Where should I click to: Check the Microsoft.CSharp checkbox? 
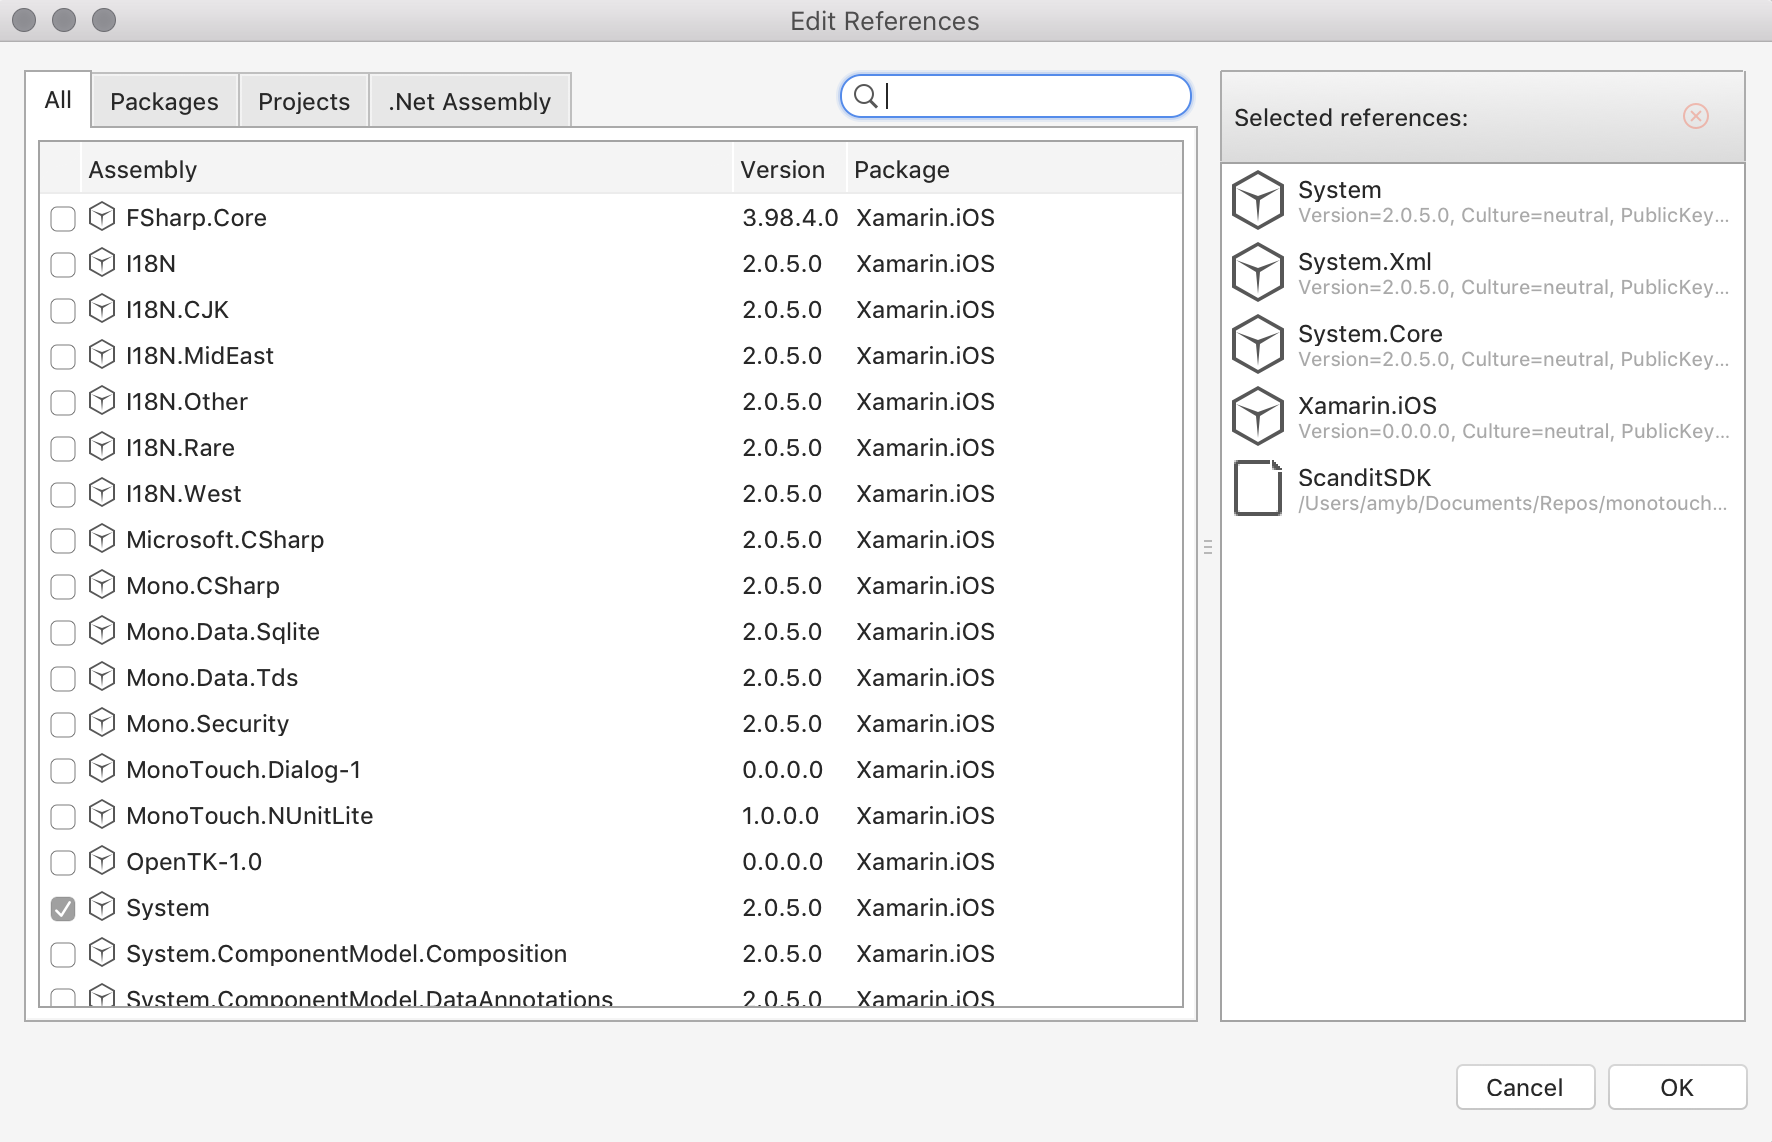point(63,541)
